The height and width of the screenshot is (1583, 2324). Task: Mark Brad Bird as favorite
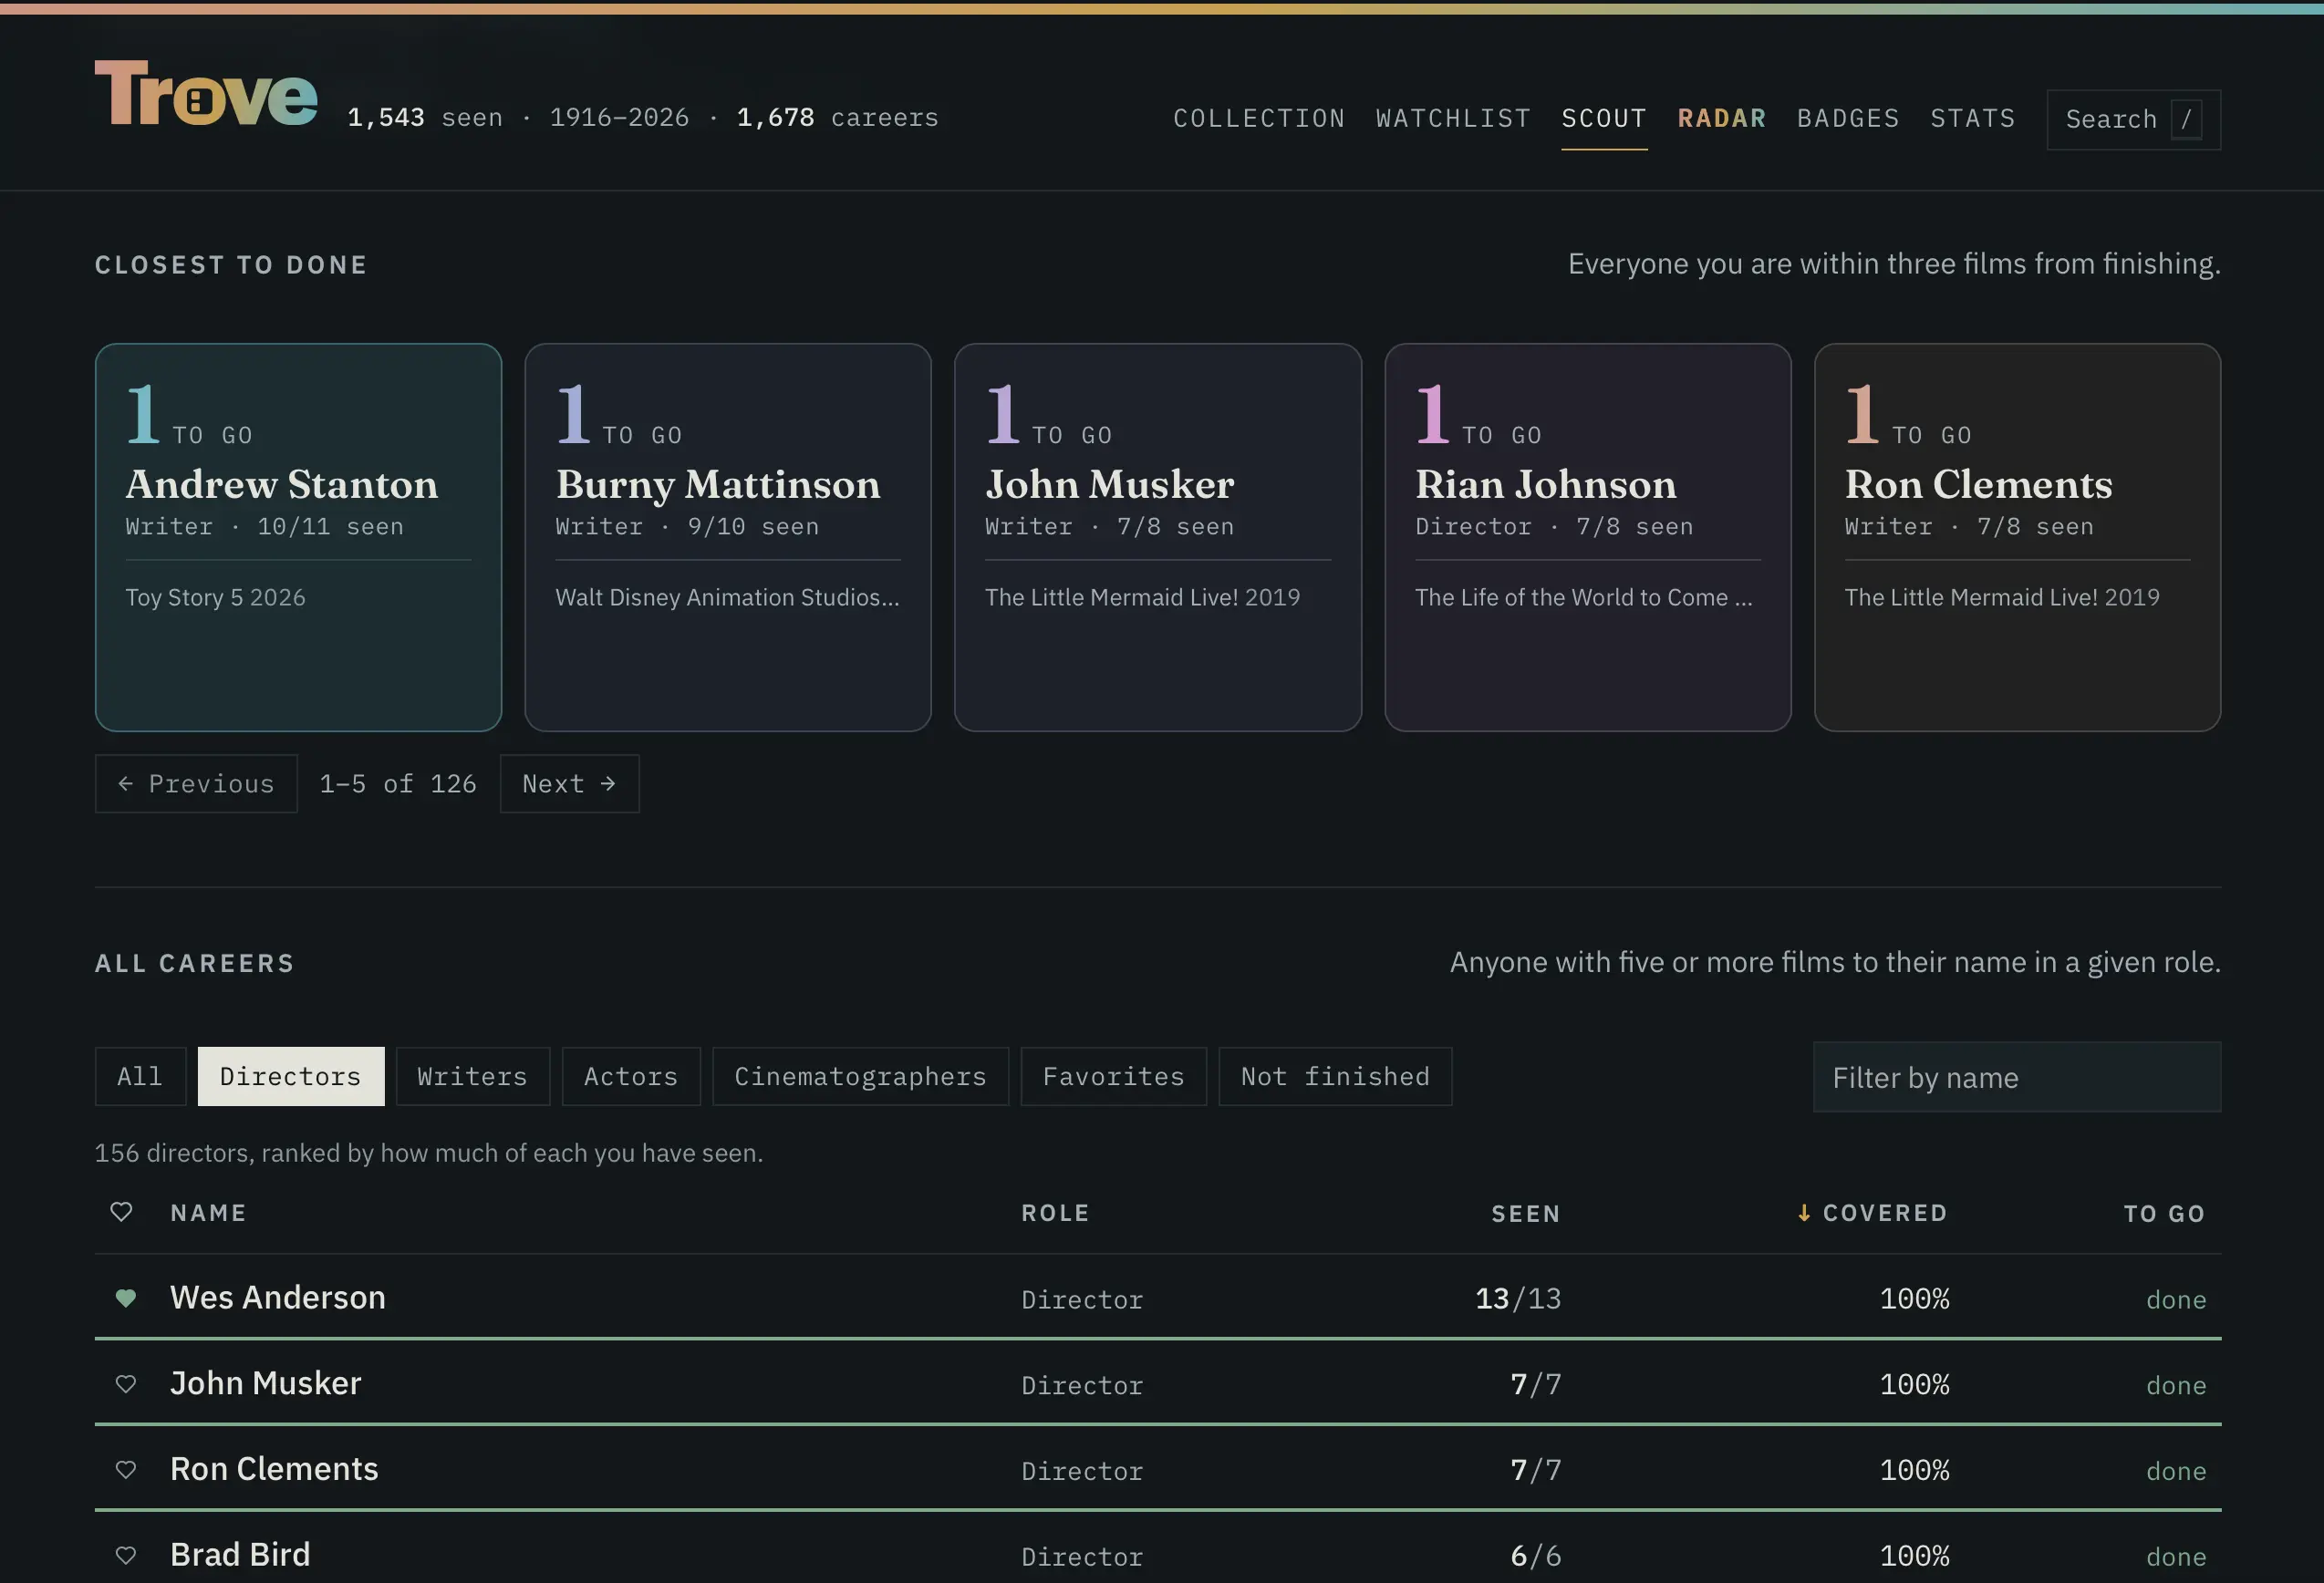point(125,1556)
